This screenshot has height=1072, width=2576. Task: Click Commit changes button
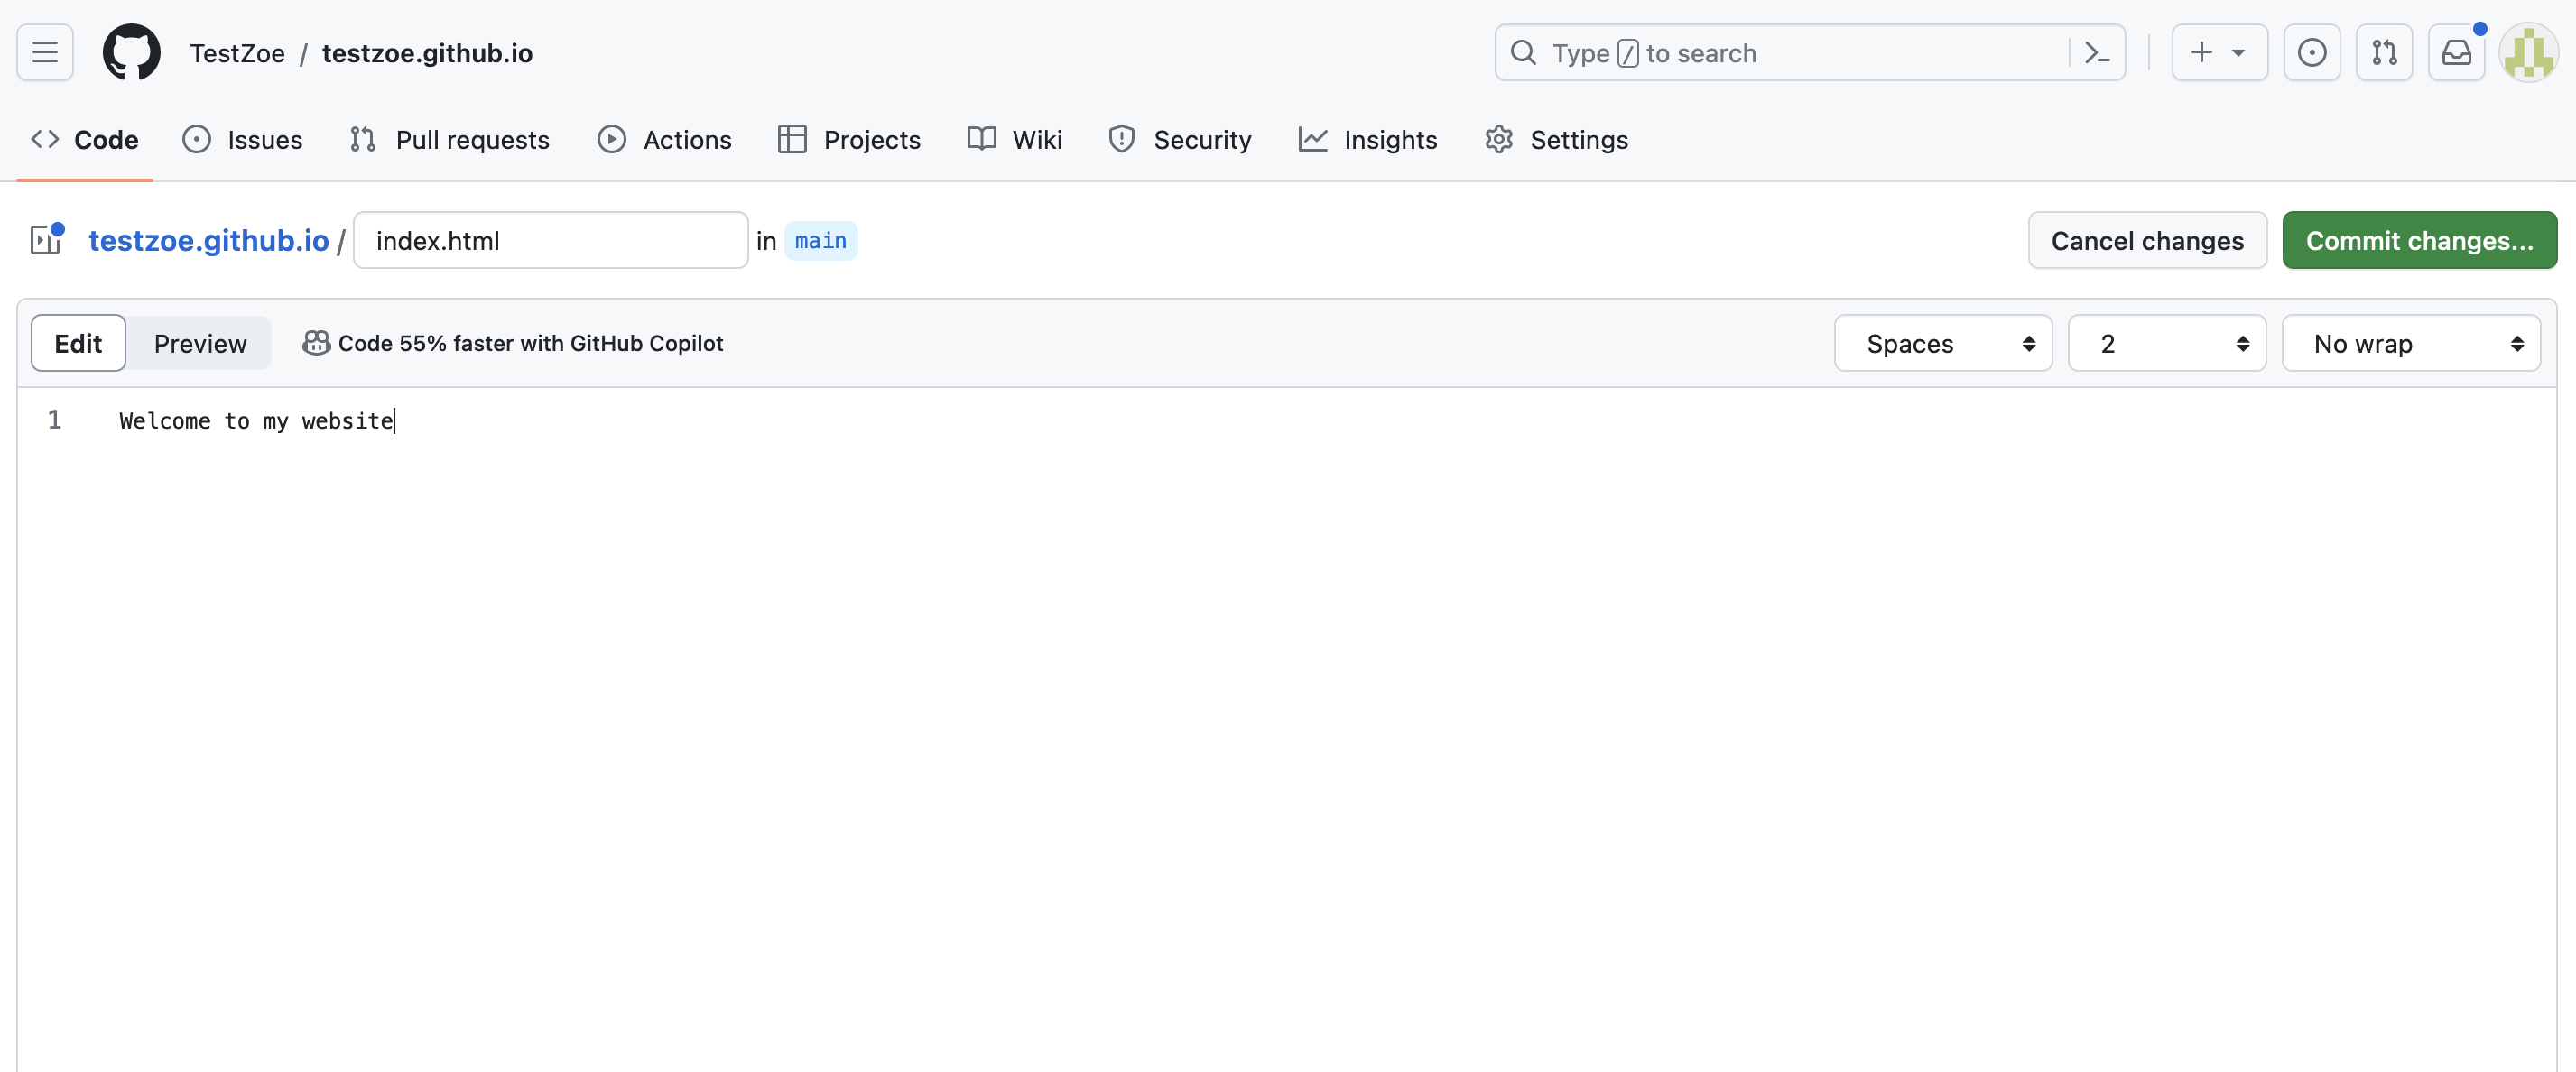click(2418, 240)
